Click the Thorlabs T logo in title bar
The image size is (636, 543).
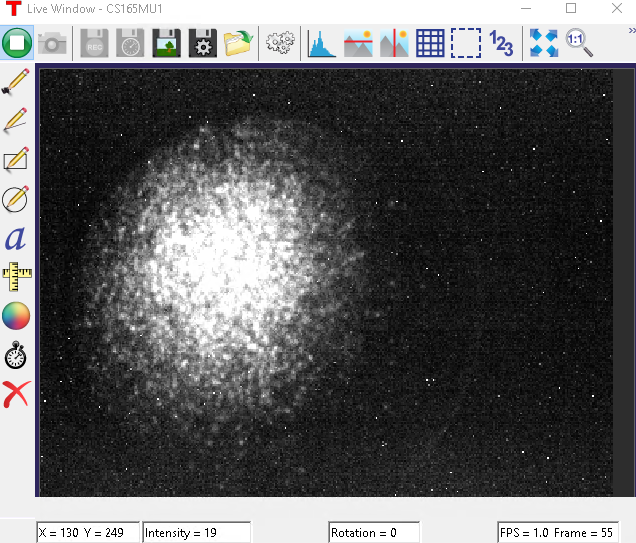click(x=13, y=9)
